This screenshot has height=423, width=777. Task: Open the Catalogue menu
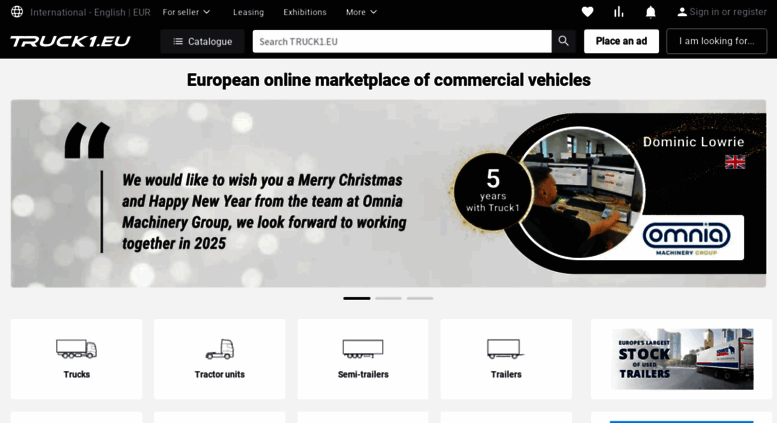[202, 41]
